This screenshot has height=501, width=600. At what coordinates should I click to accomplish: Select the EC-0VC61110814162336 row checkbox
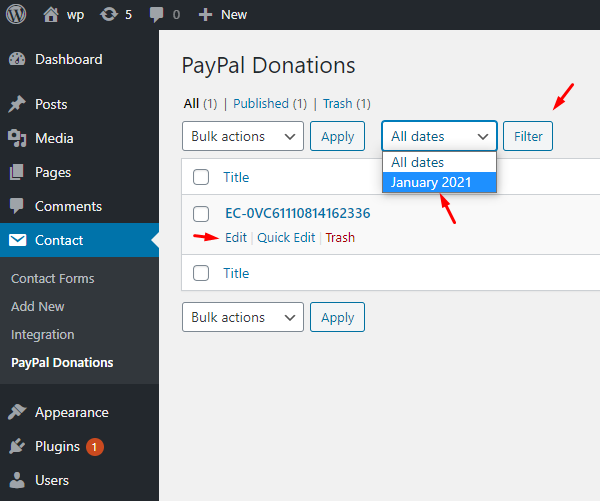coord(201,213)
